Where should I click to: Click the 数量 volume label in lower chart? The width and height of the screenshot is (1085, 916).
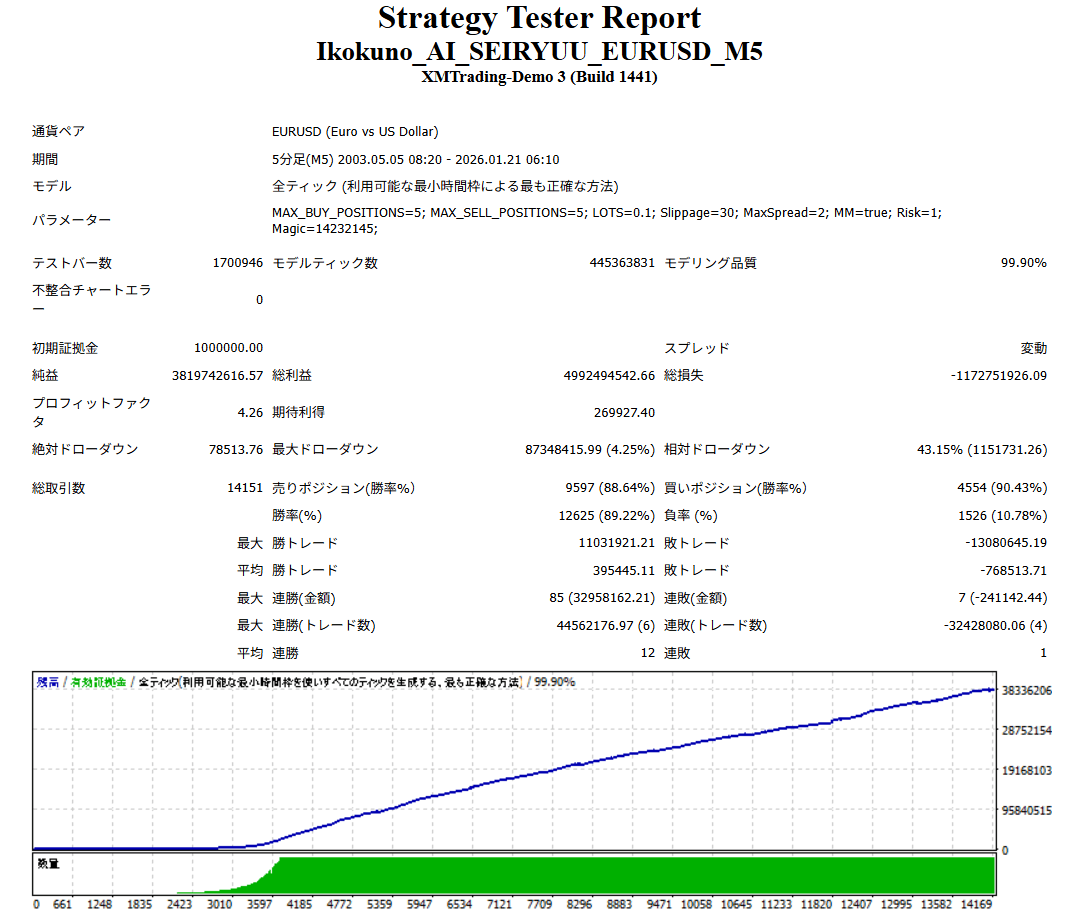48,863
